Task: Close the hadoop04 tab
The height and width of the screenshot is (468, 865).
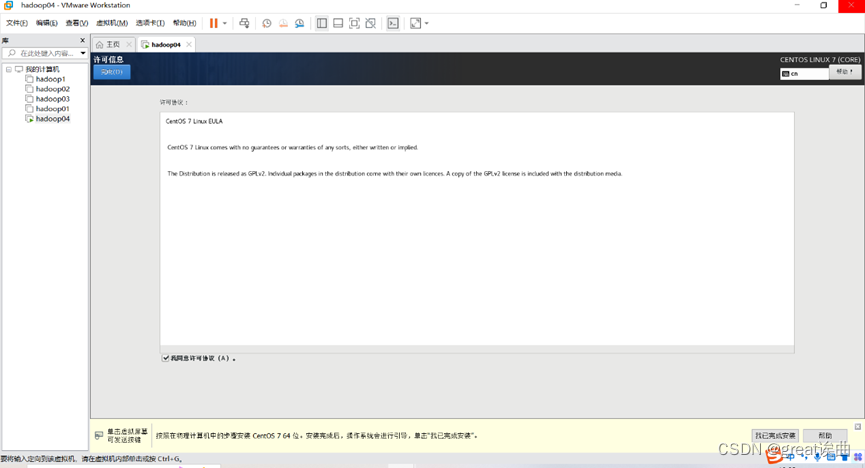Action: pos(189,45)
